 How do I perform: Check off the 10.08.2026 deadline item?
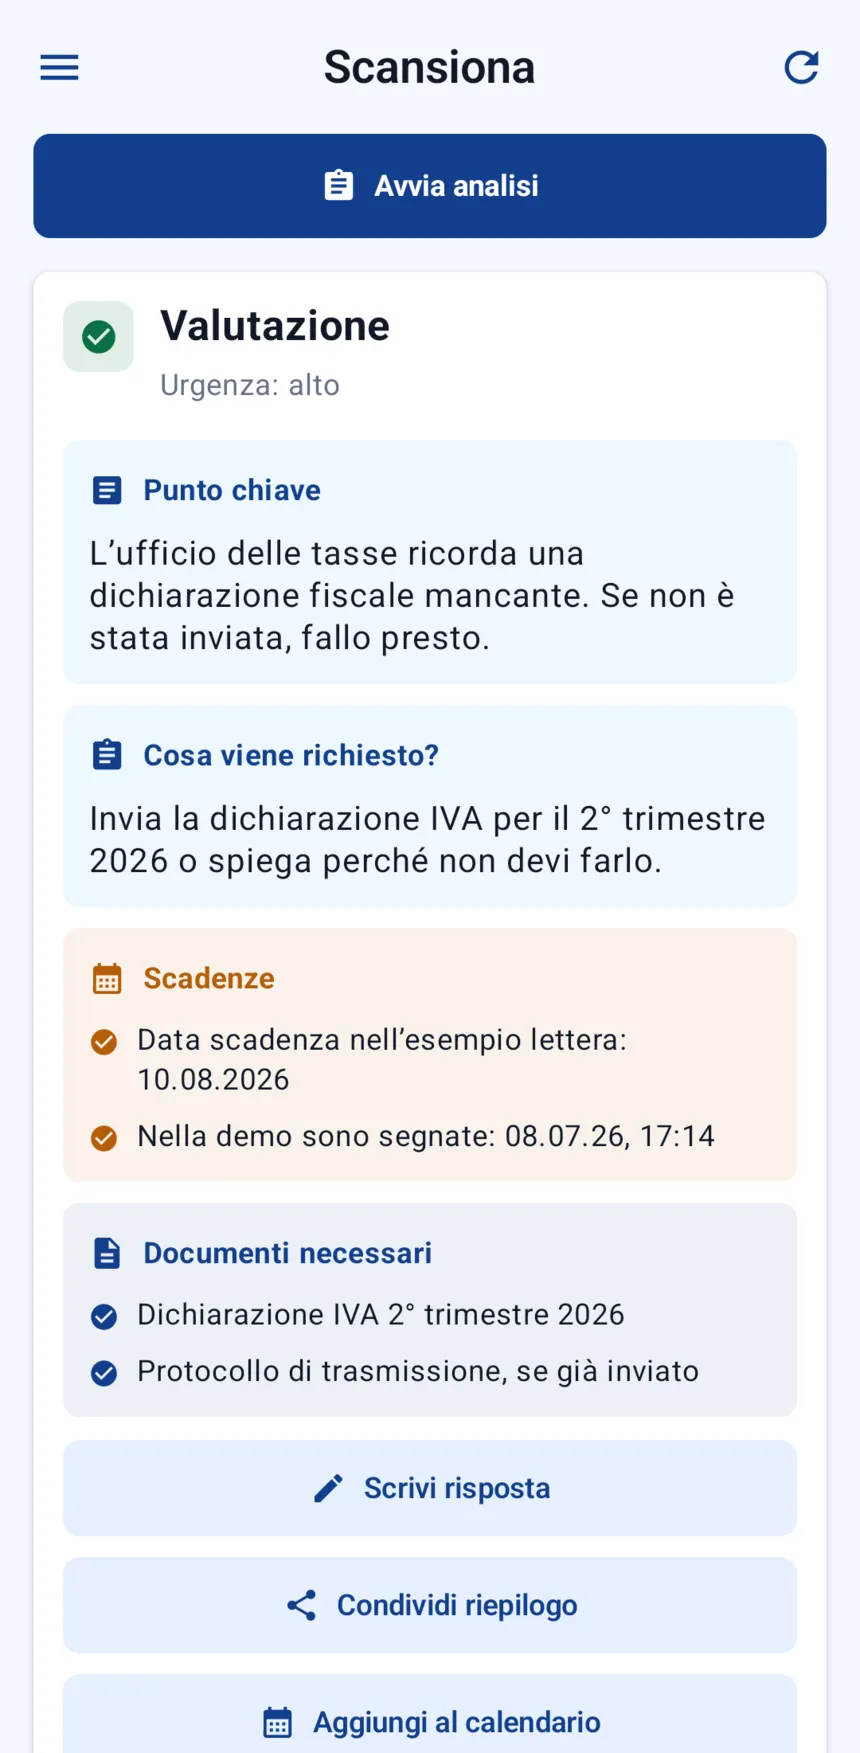tap(104, 1042)
